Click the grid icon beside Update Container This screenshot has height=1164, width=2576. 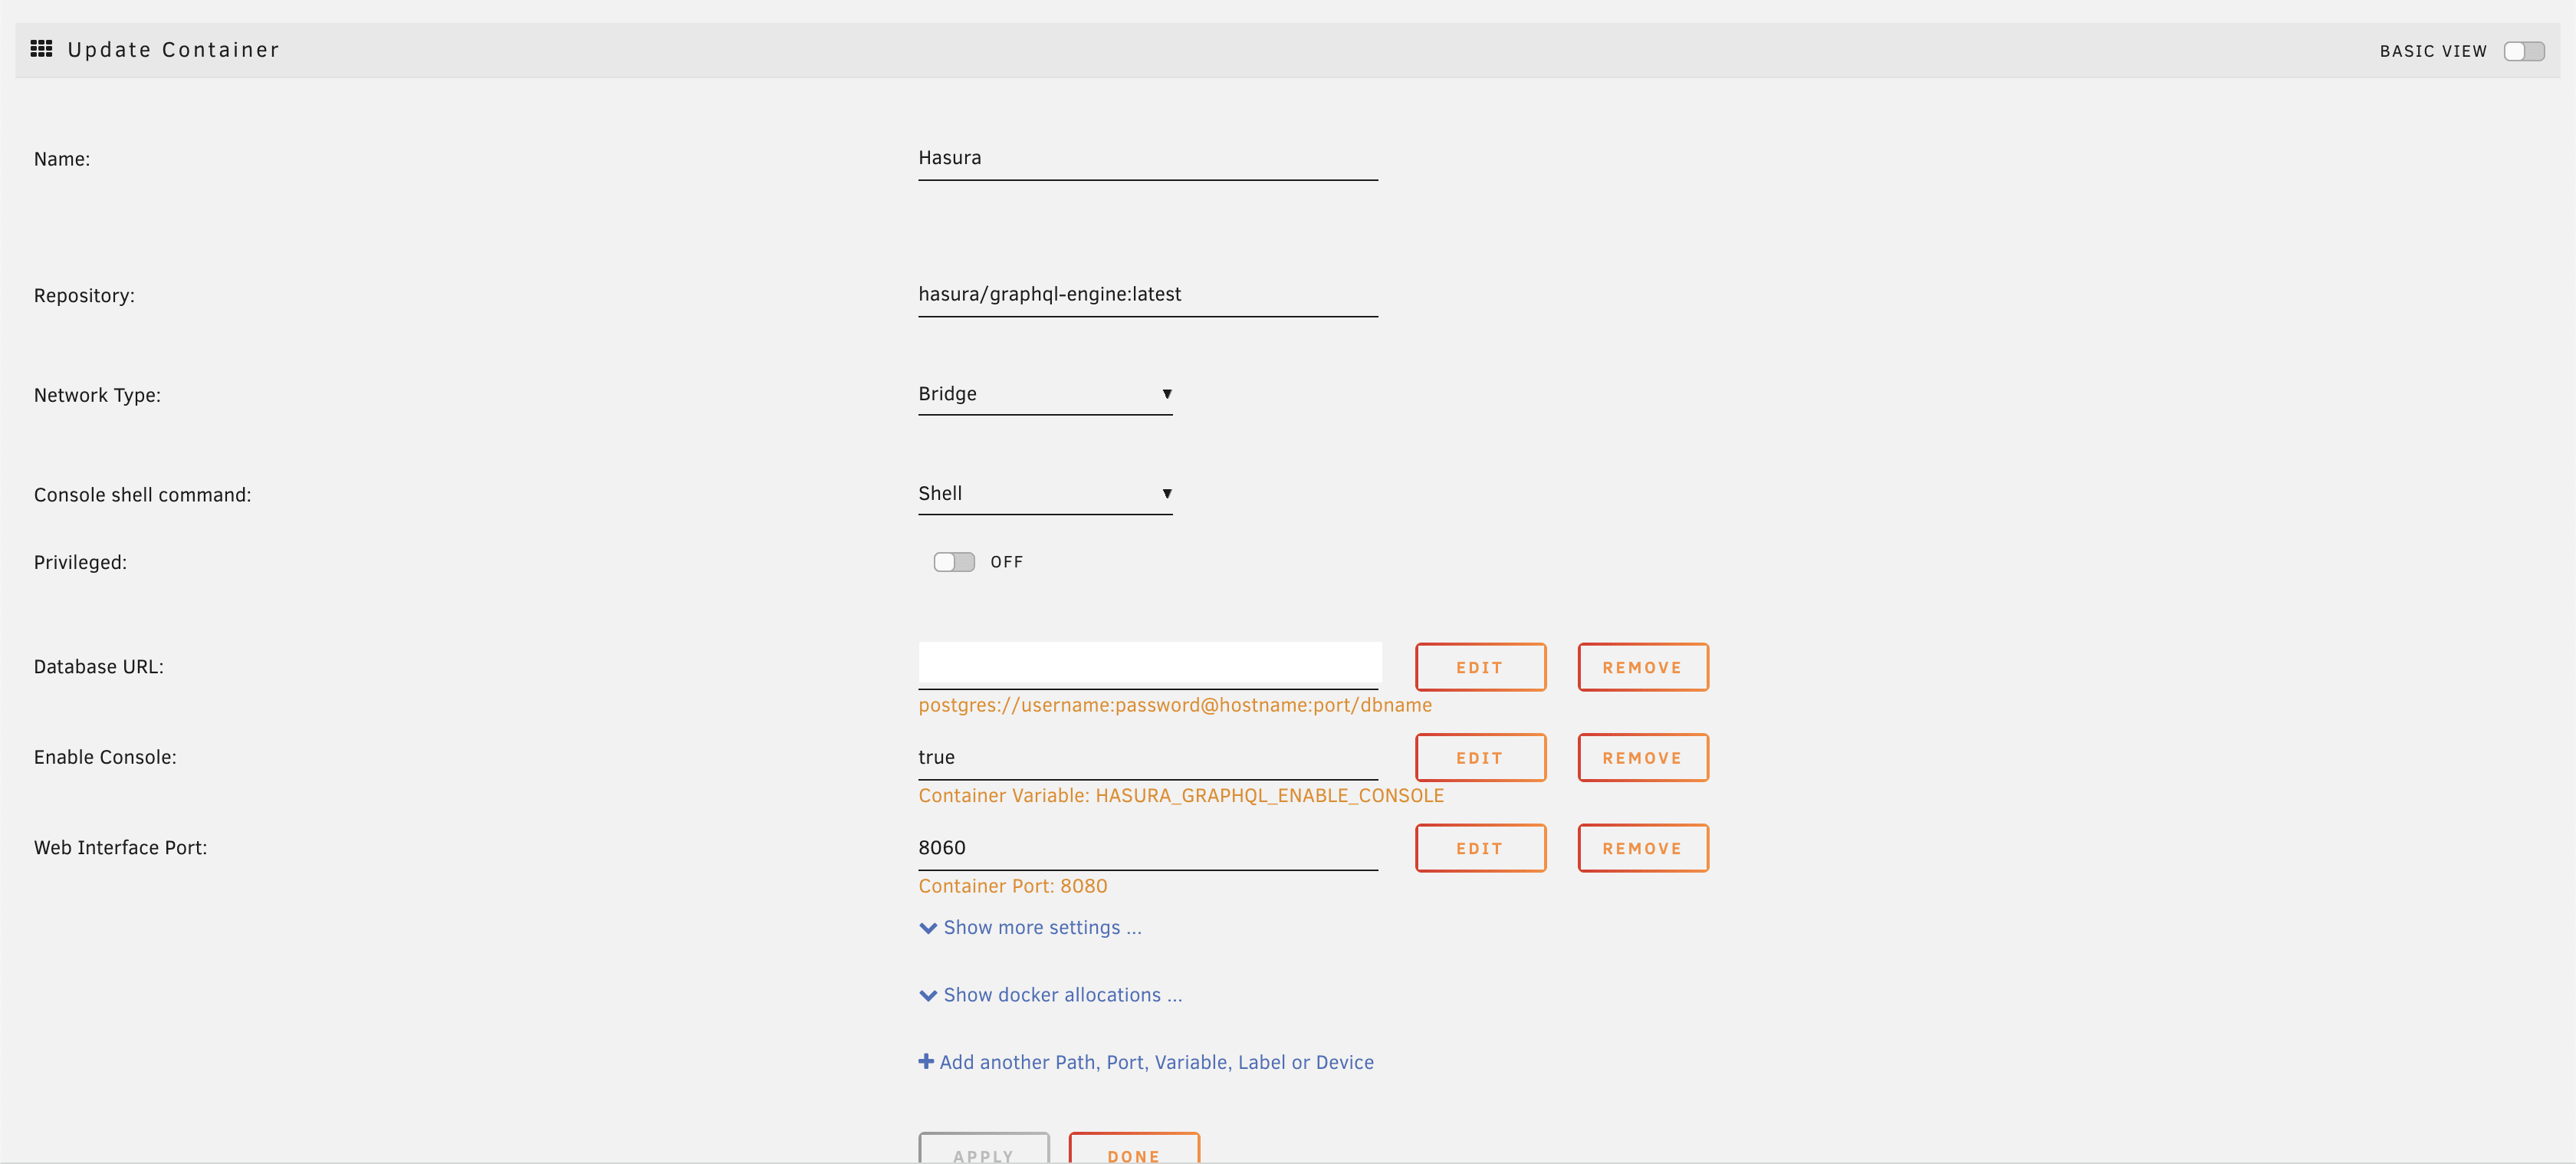click(41, 49)
